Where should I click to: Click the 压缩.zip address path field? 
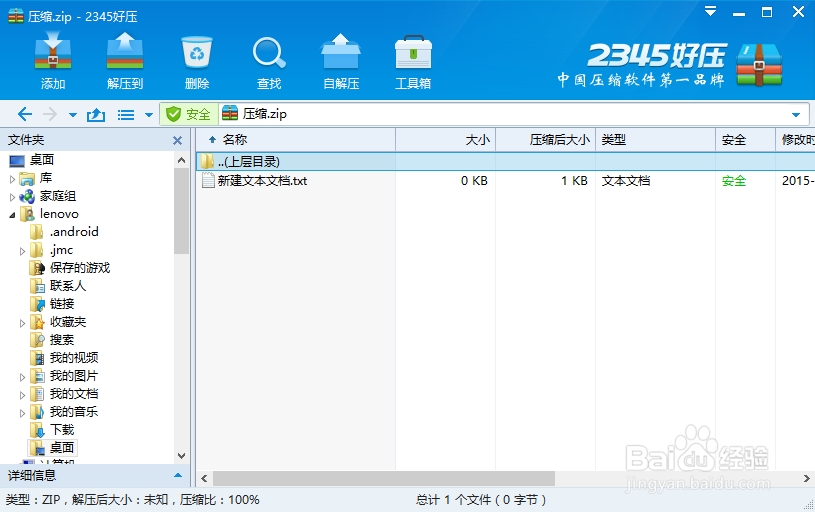pyautogui.click(x=512, y=114)
